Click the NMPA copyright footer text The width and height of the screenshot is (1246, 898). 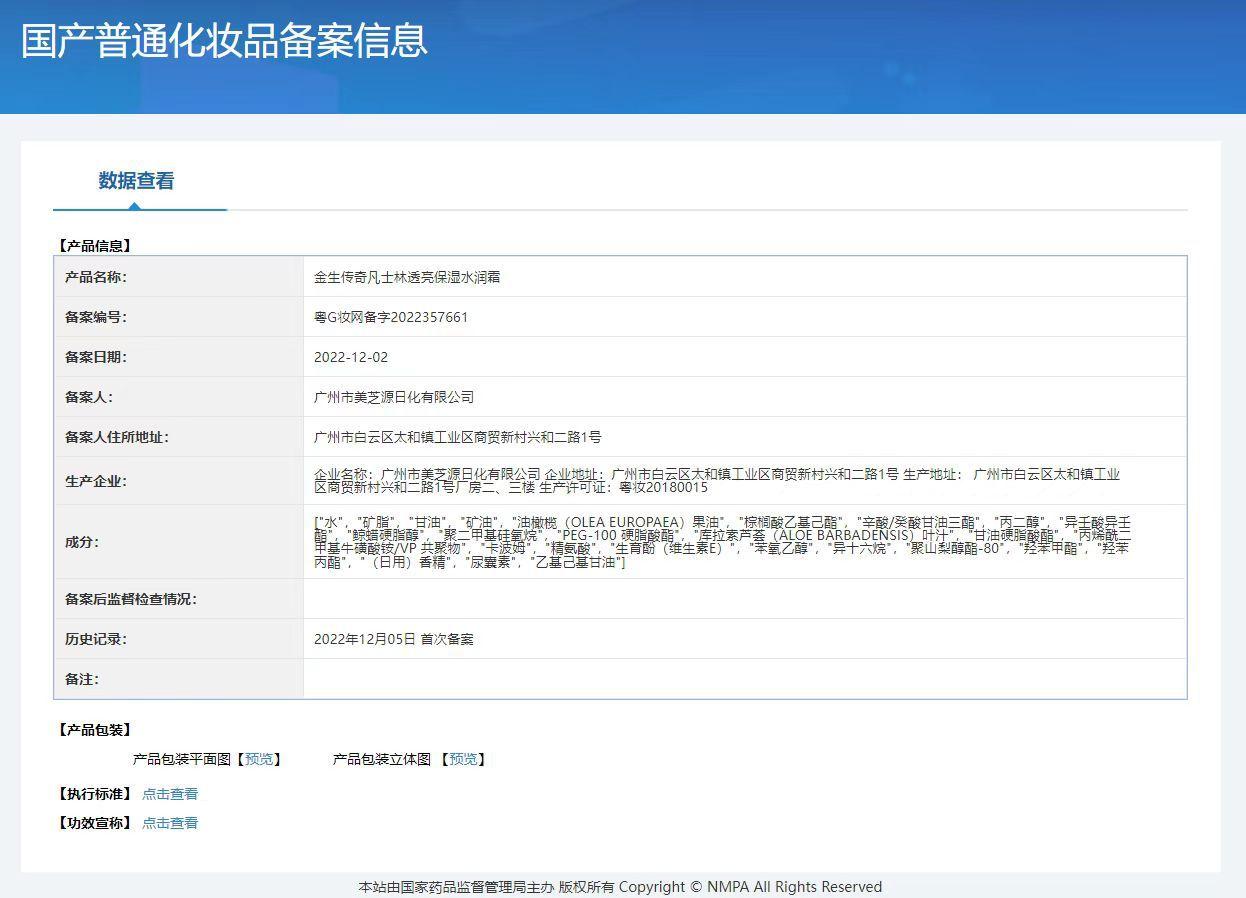pos(620,887)
